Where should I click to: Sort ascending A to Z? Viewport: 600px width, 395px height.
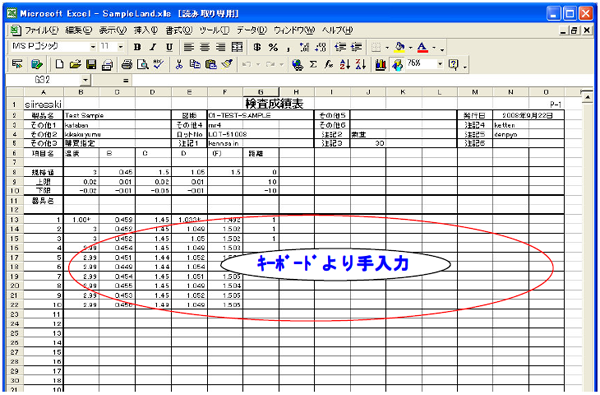[x=345, y=64]
